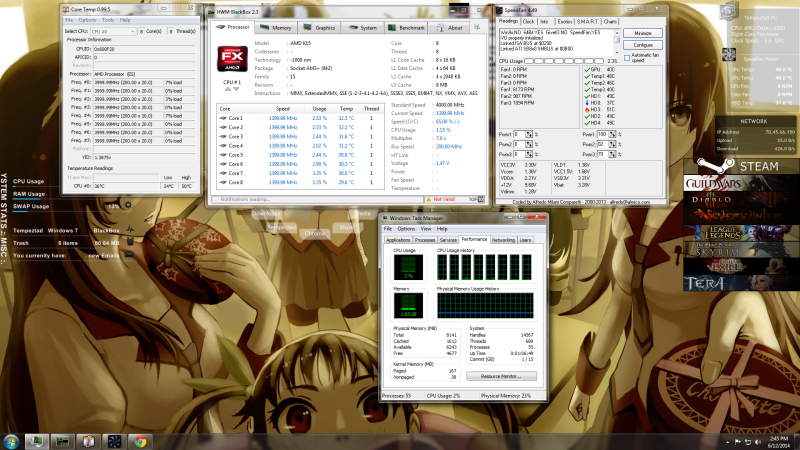Click Resource Monitor button in Task Manager
The height and width of the screenshot is (450, 800).
point(503,376)
